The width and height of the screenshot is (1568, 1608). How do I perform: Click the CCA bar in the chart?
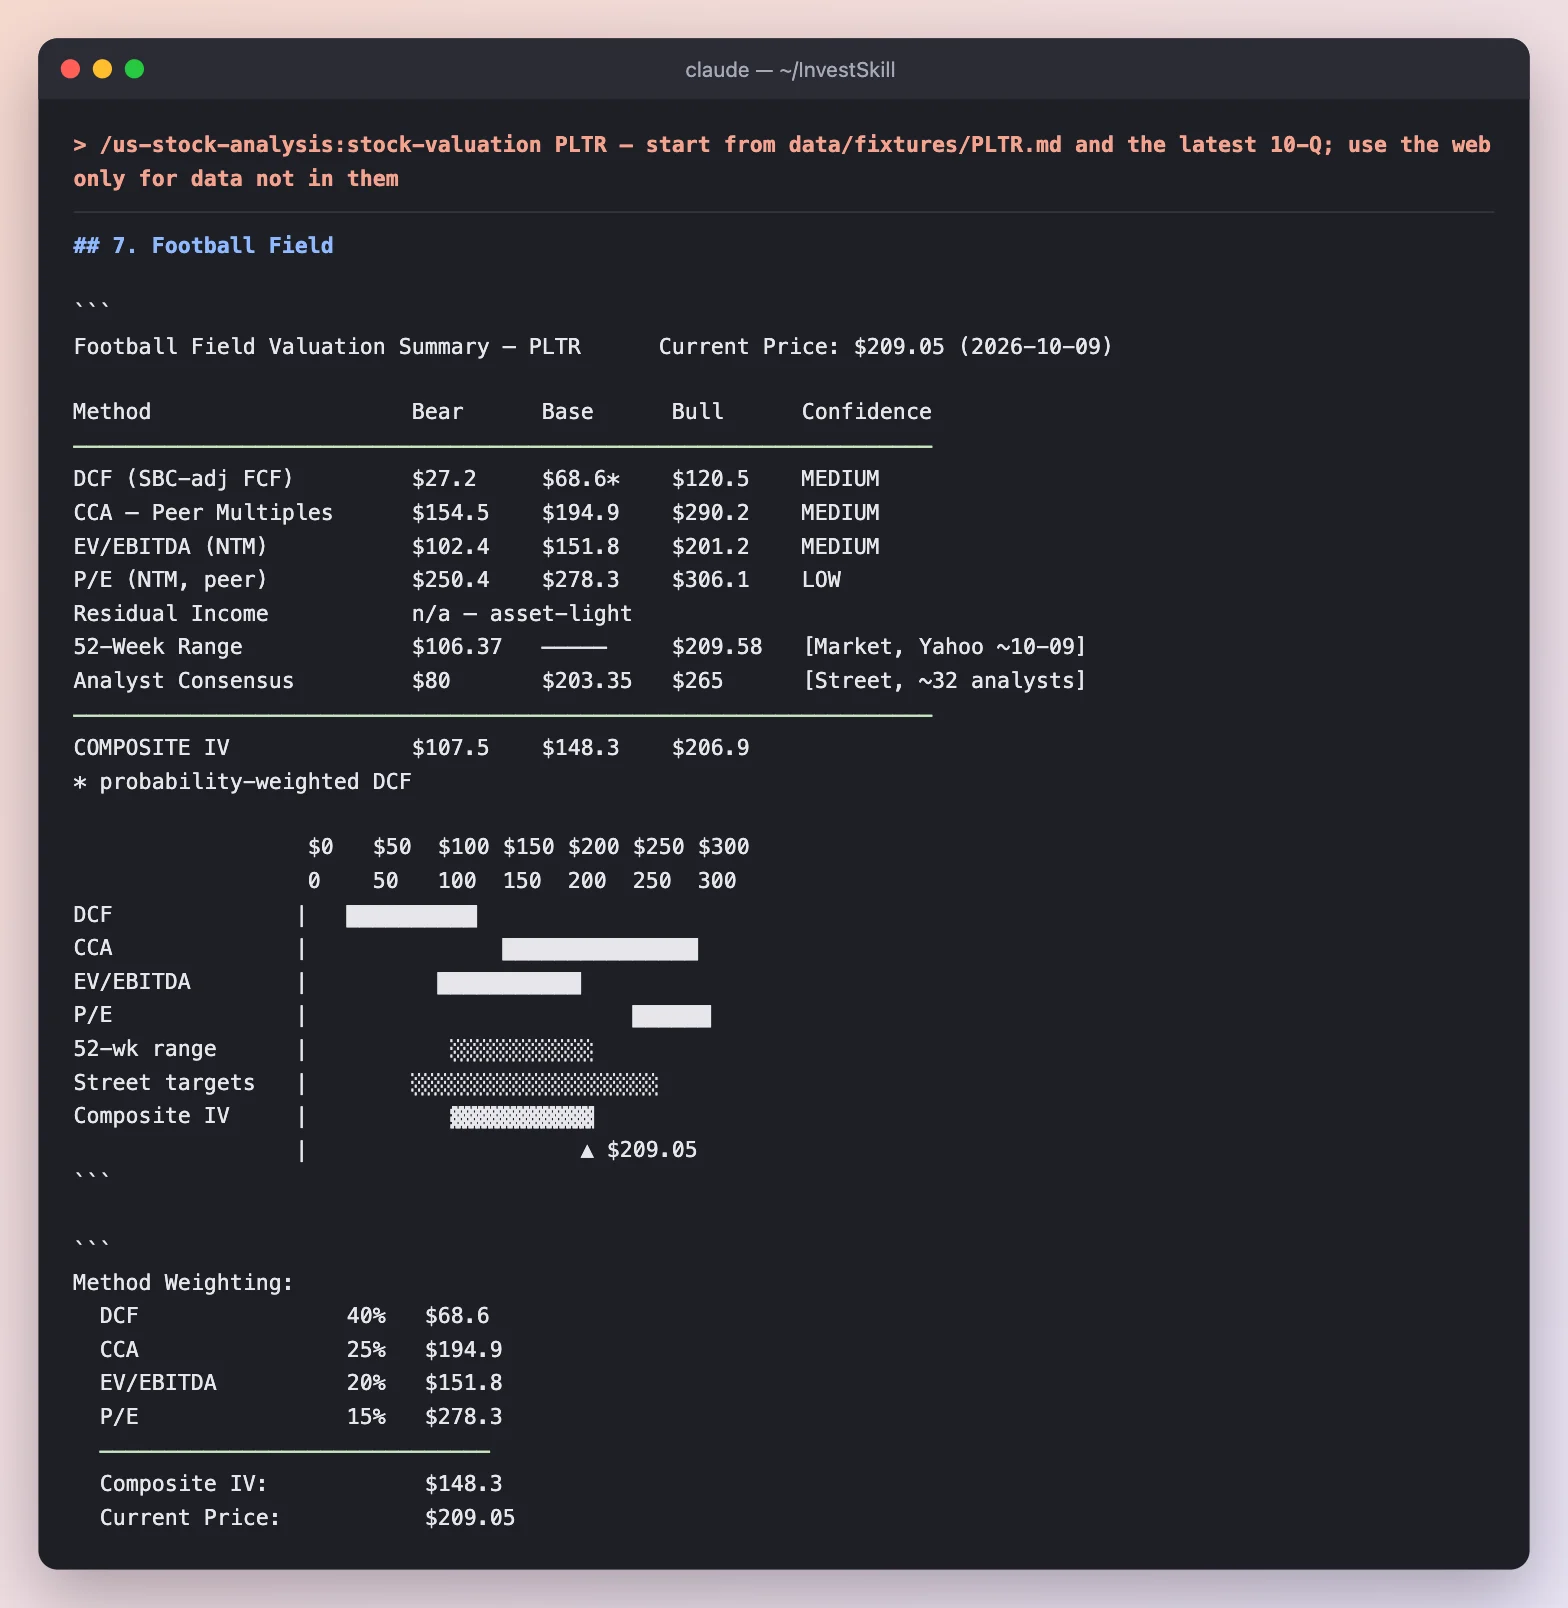[x=600, y=949]
